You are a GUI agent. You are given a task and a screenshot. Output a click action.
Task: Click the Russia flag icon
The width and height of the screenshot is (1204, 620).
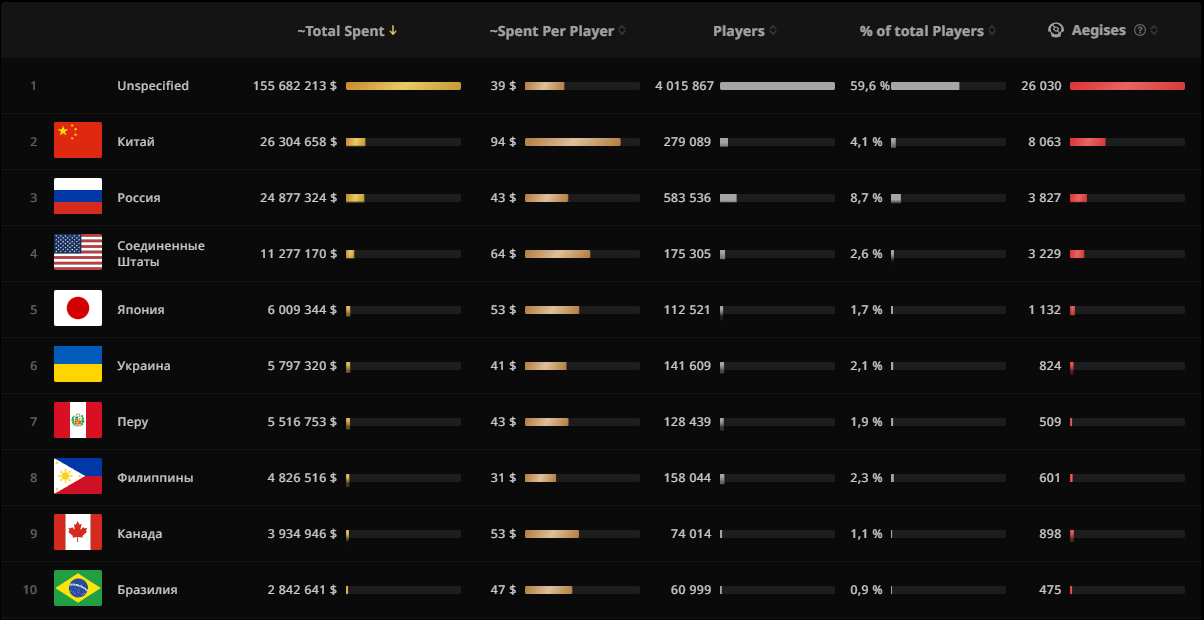[x=78, y=197]
